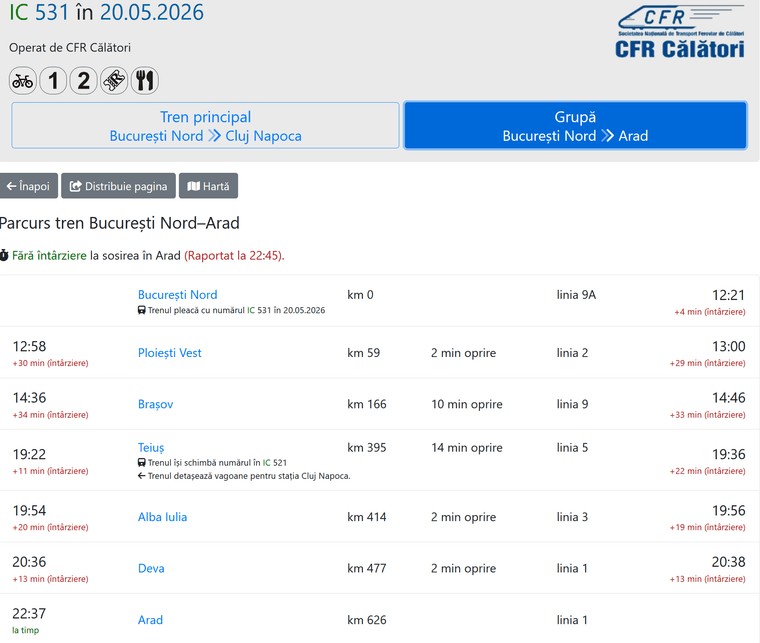Open the Hartă map button
Image resolution: width=760 pixels, height=643 pixels.
coord(208,186)
